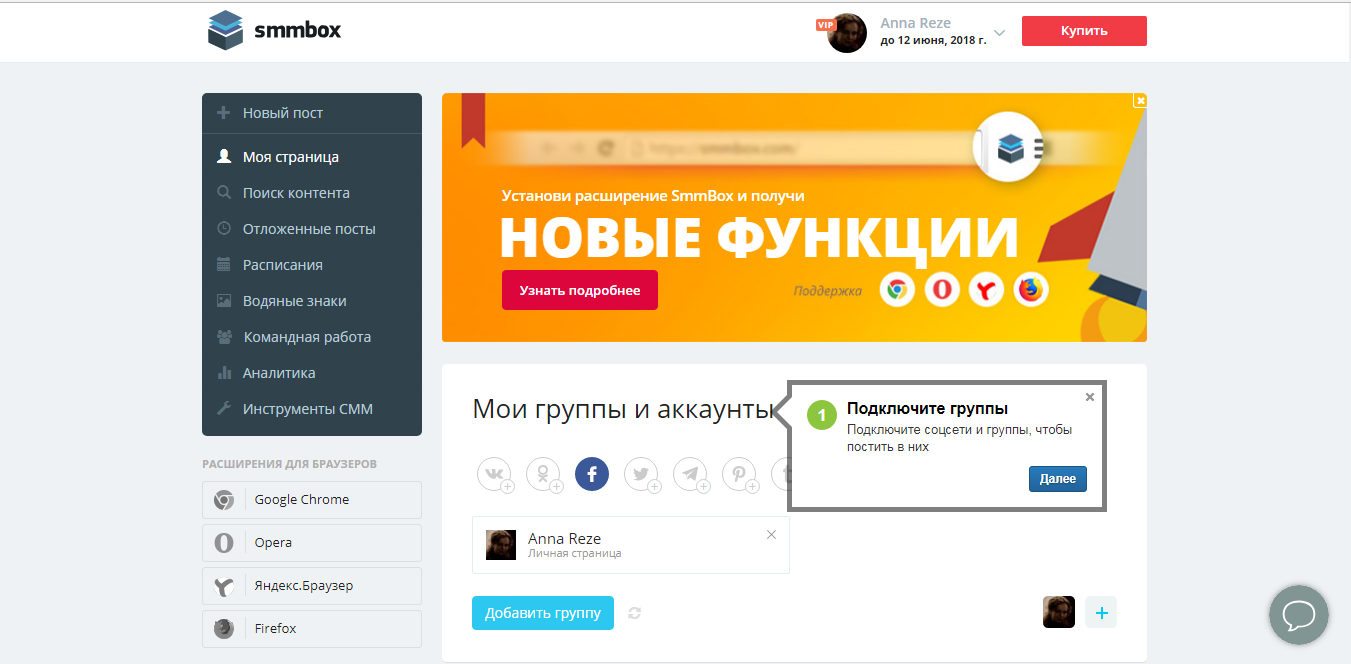Open the Google Chrome extension link

coord(312,499)
